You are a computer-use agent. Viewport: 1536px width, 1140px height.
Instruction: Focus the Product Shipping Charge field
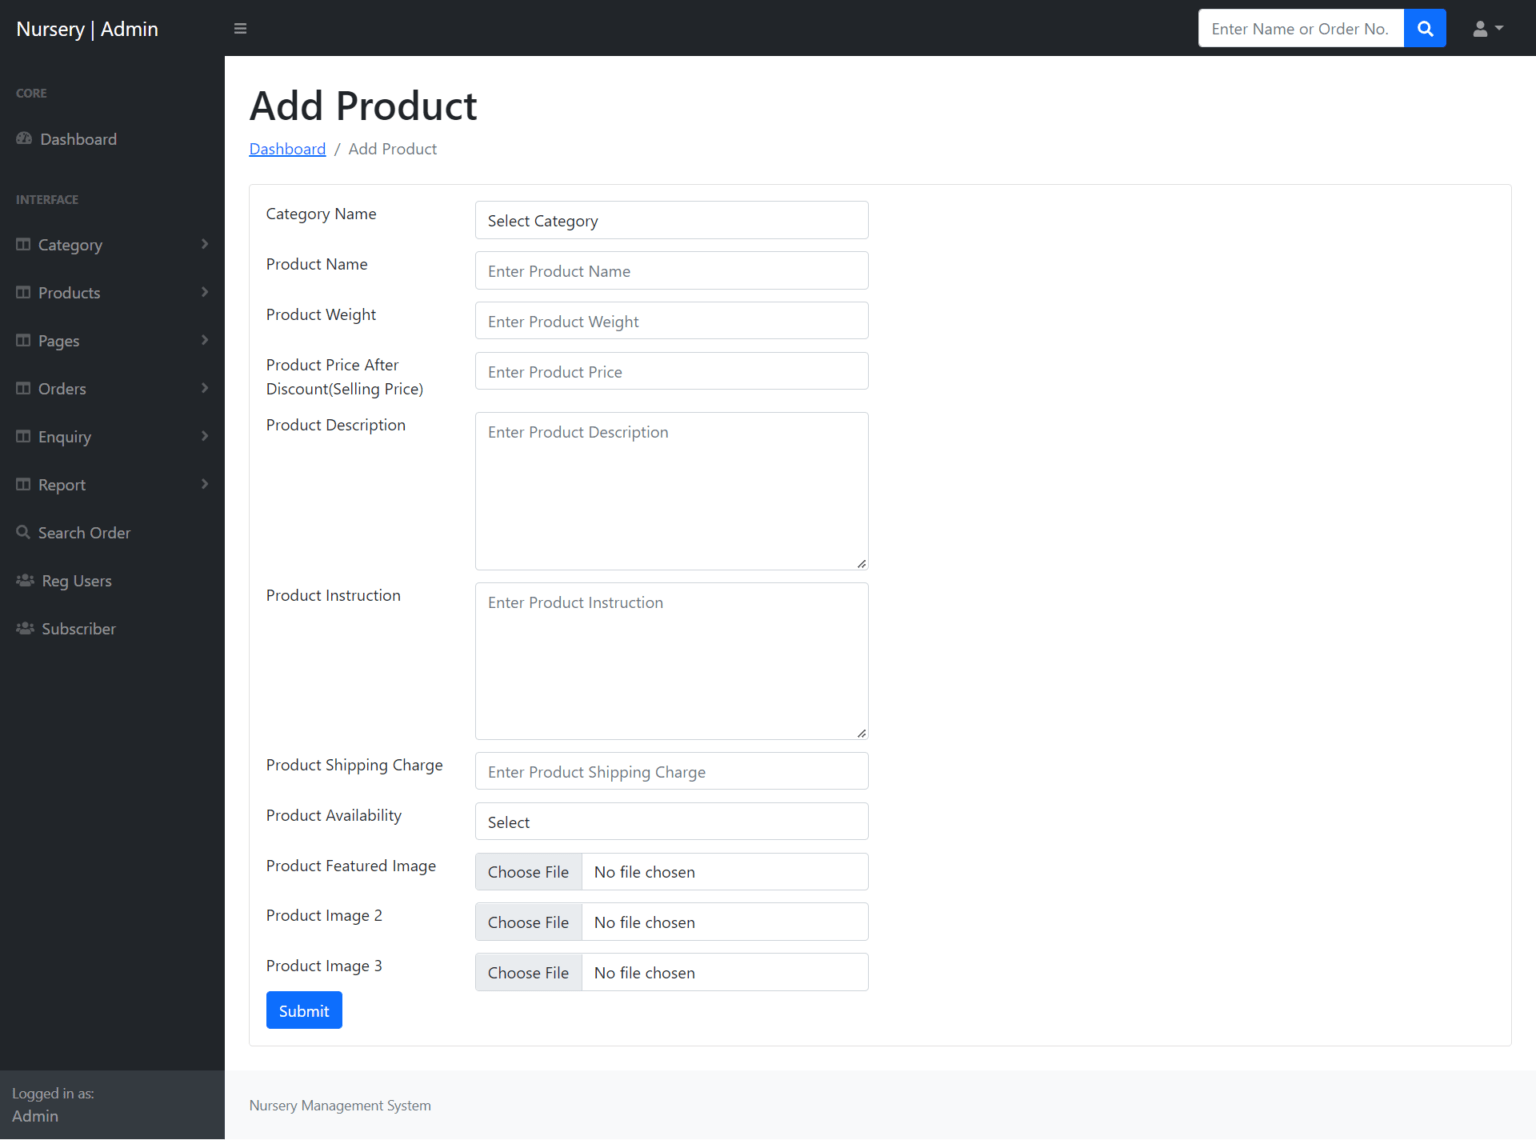click(x=671, y=772)
